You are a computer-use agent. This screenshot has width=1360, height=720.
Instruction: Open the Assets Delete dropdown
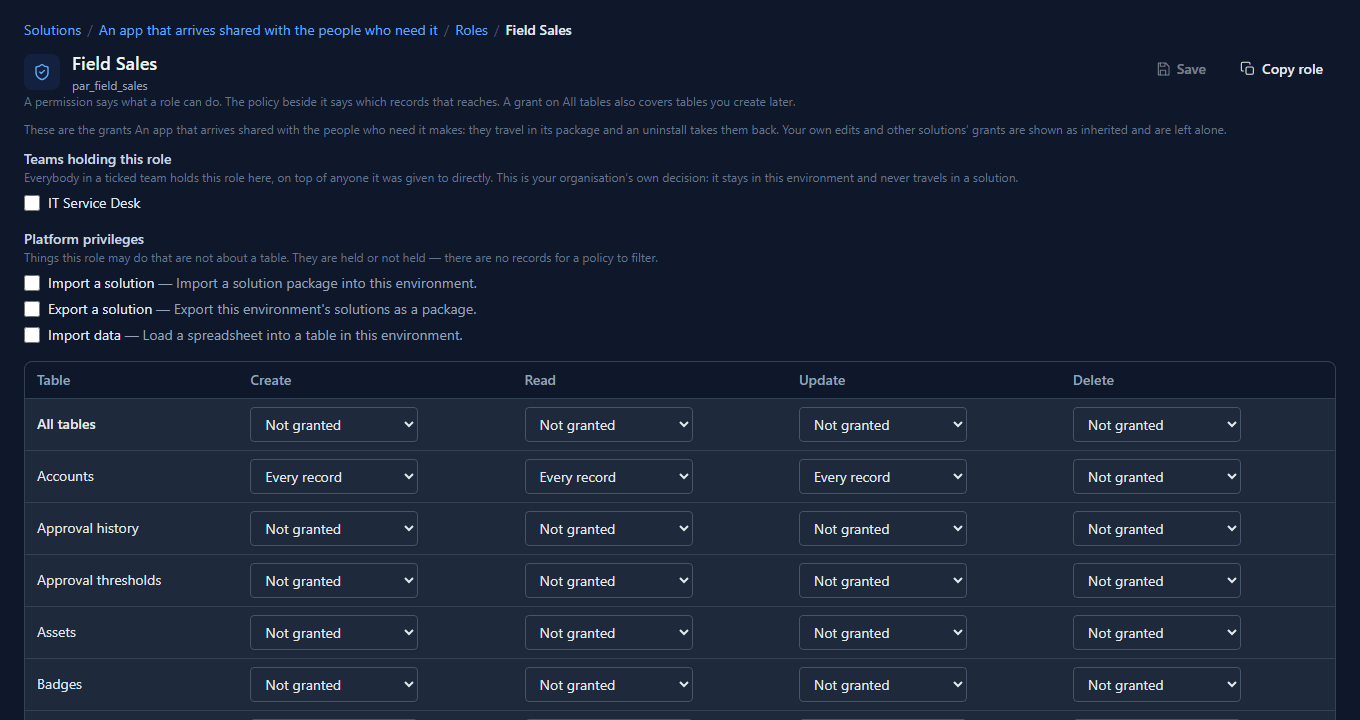[x=1156, y=633]
